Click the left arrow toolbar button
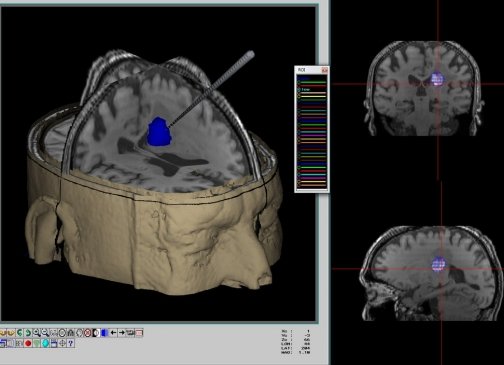The image size is (504, 365). [x=113, y=333]
